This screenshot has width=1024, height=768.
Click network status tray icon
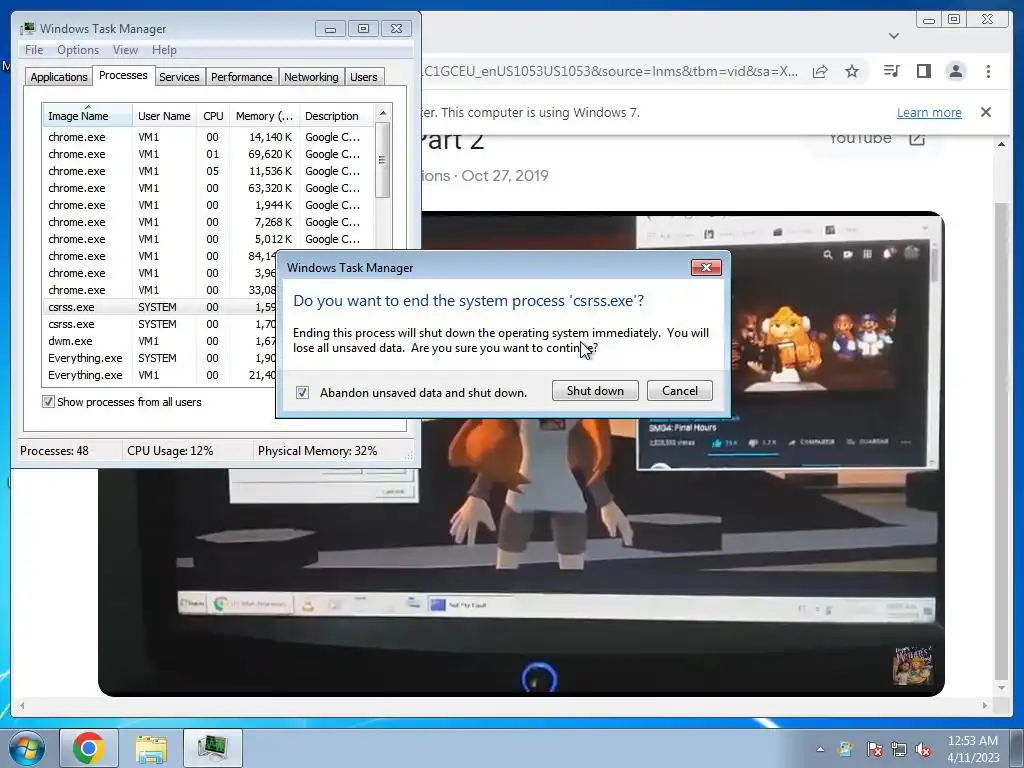[899, 749]
